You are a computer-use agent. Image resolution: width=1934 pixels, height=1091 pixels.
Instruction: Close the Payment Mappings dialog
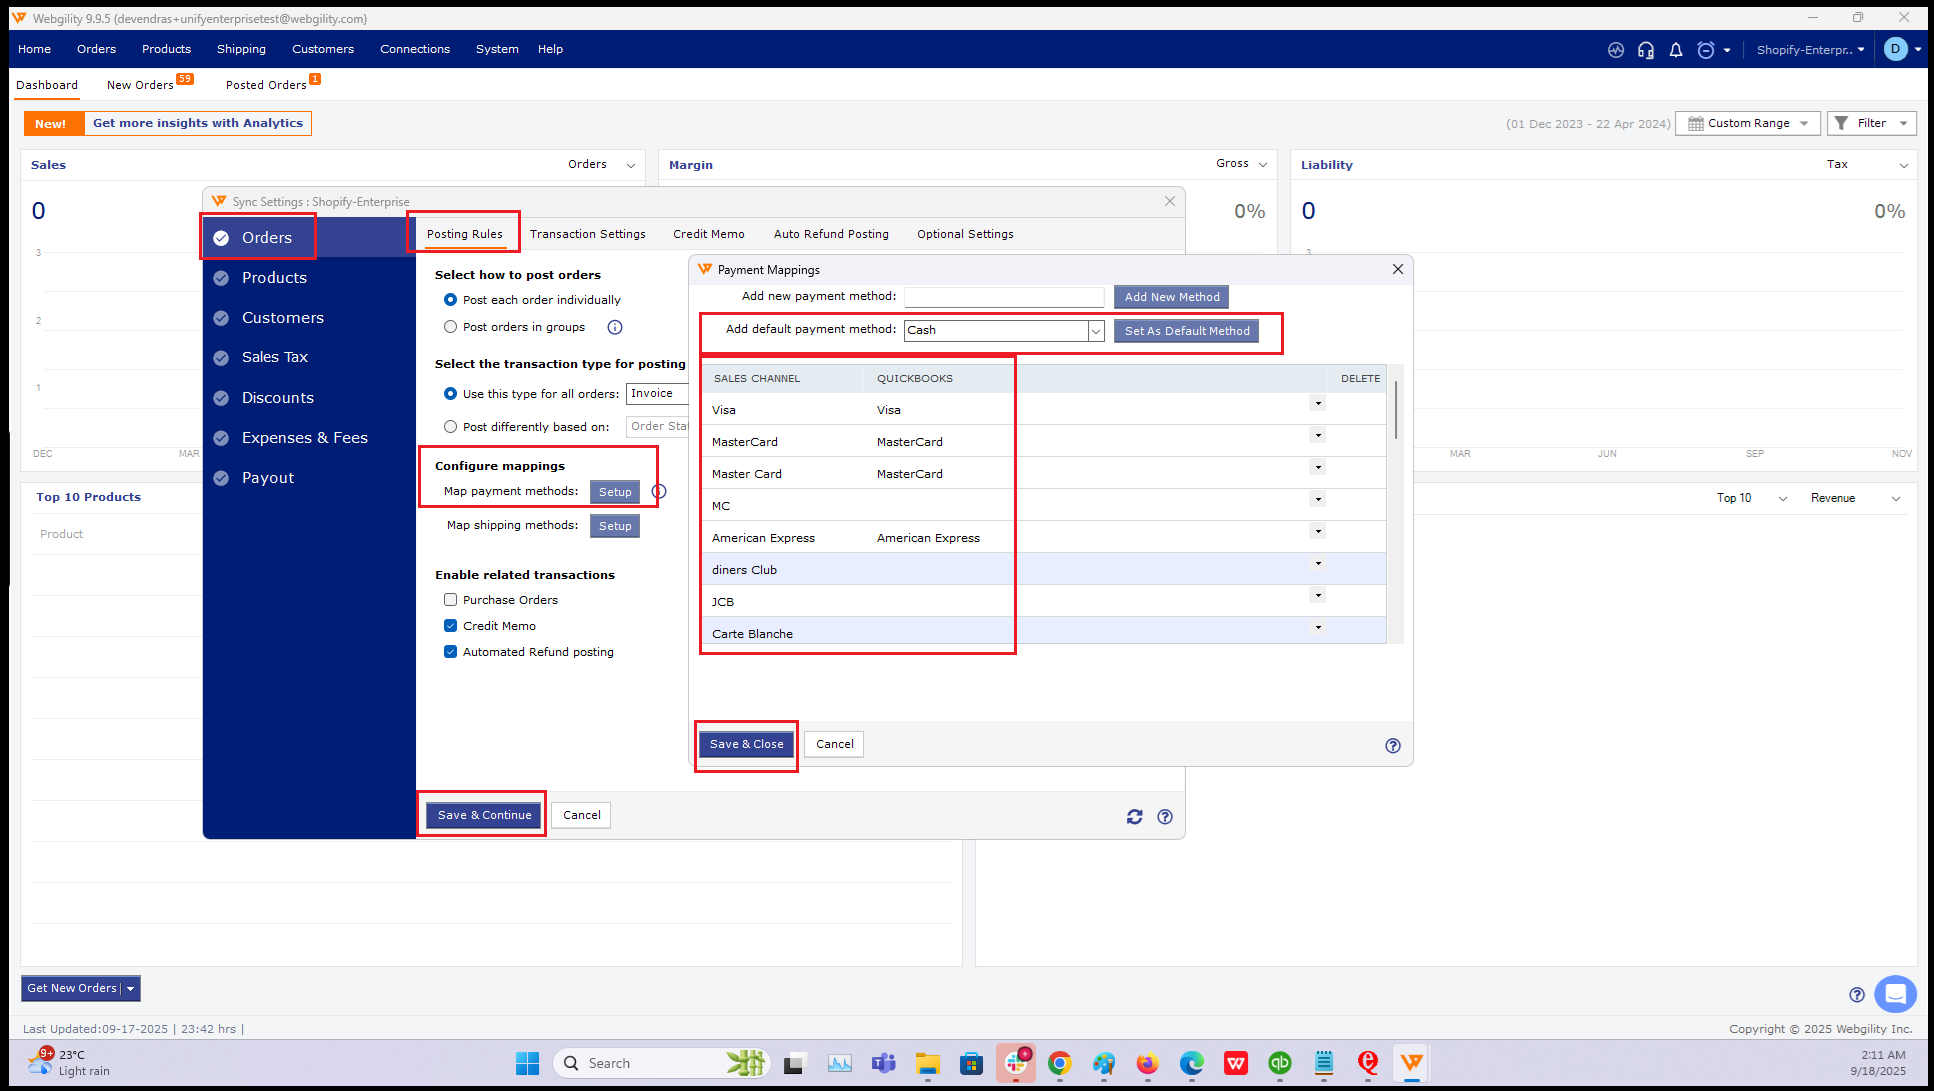(x=1398, y=269)
